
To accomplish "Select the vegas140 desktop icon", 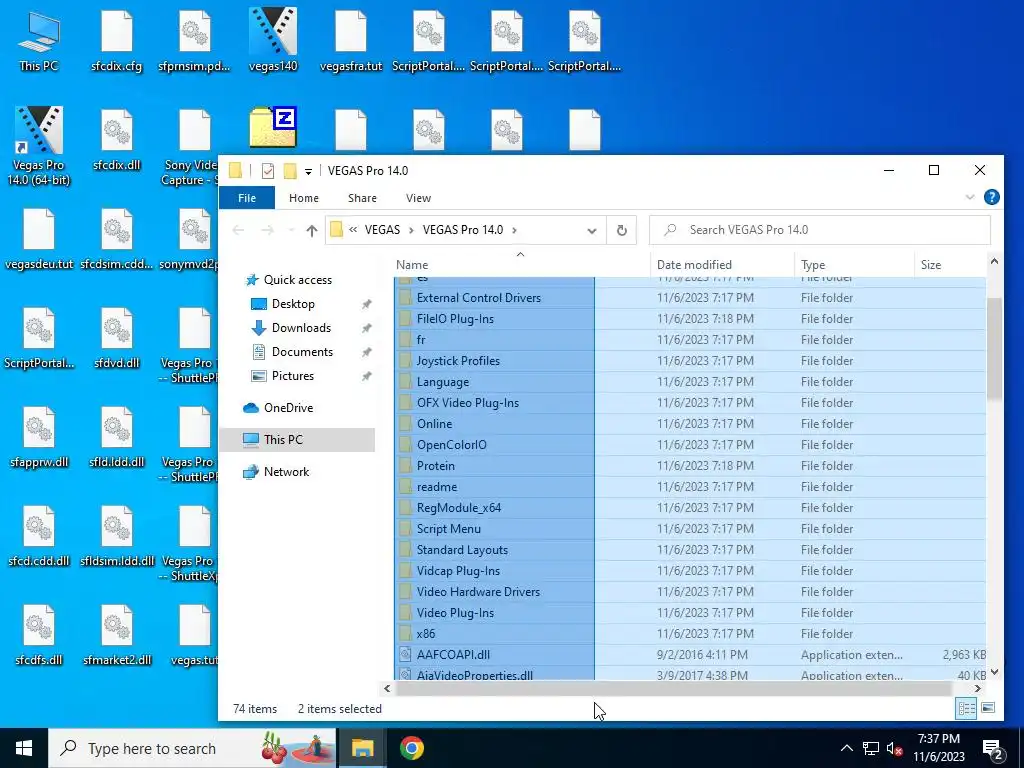I will [273, 41].
